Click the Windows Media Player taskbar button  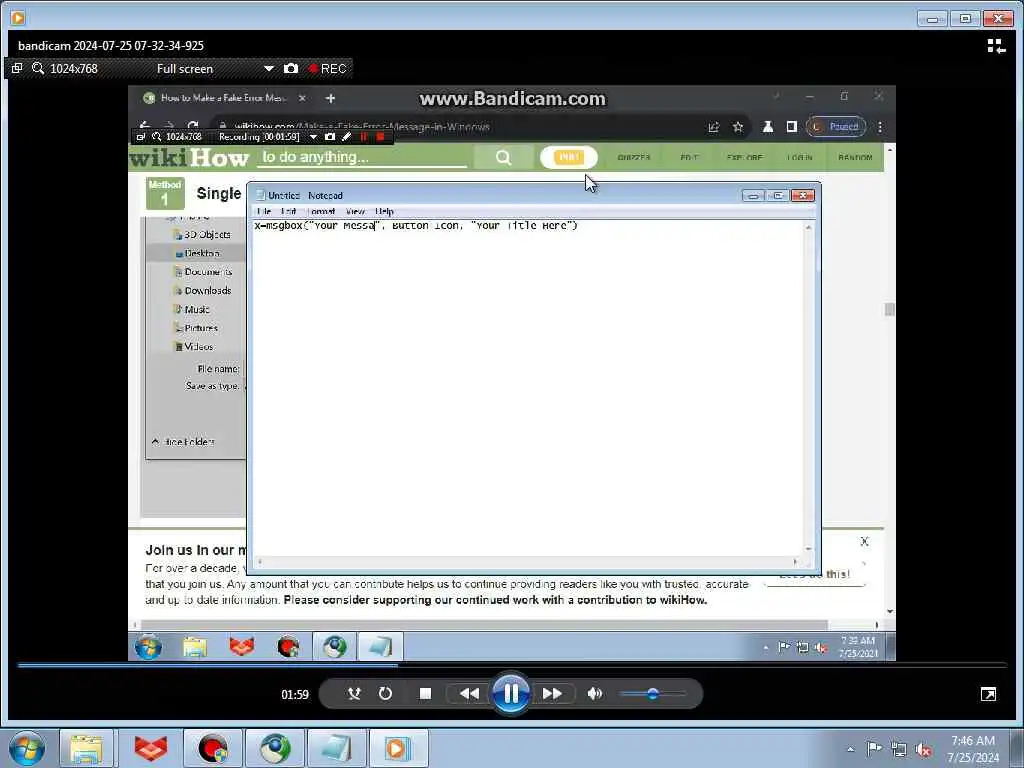tap(398, 748)
